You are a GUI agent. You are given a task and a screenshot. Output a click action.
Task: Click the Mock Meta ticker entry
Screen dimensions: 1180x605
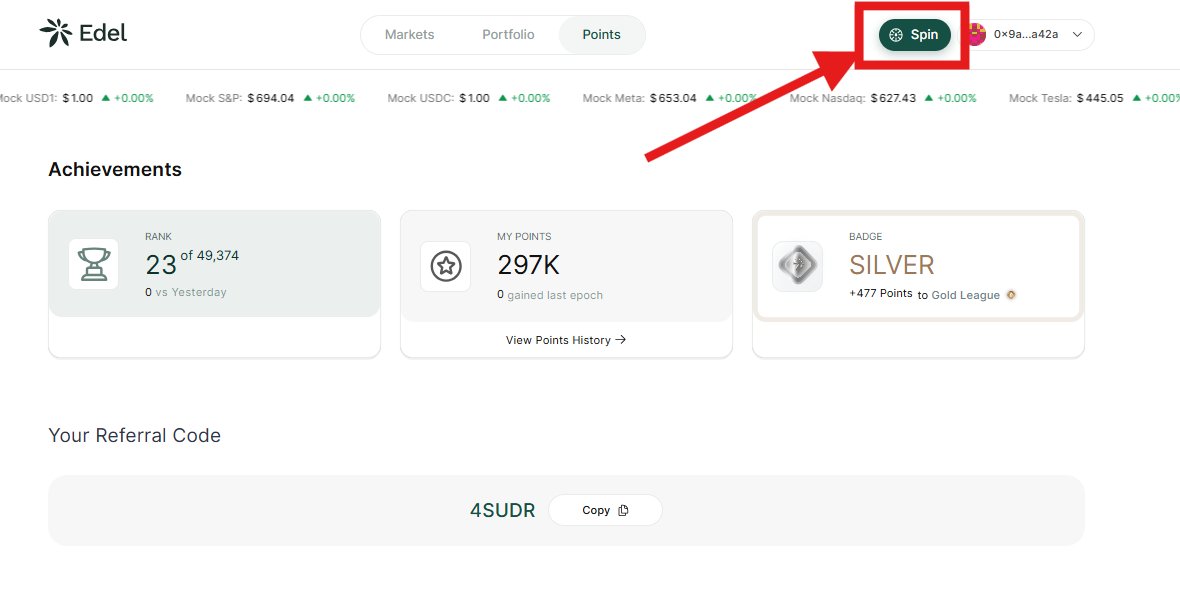(x=670, y=98)
